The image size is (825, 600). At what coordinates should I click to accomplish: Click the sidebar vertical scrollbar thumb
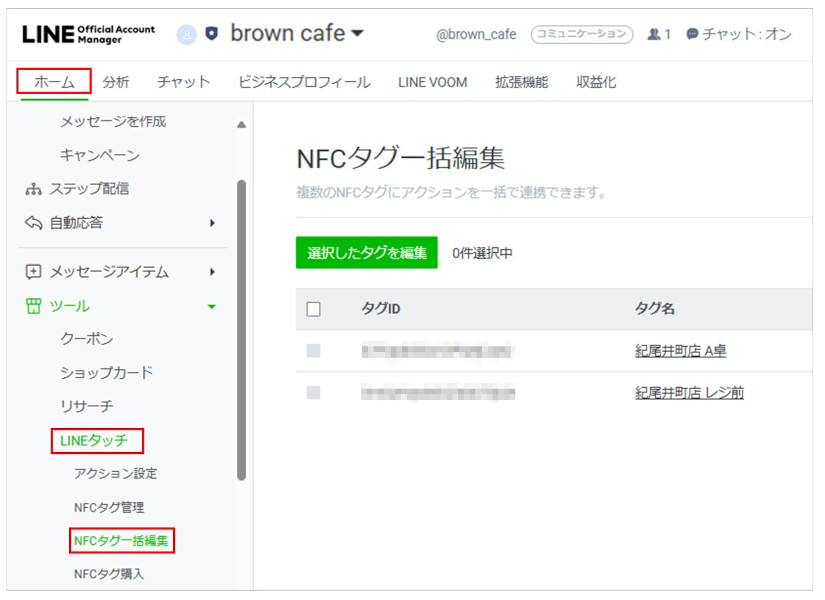click(x=241, y=330)
